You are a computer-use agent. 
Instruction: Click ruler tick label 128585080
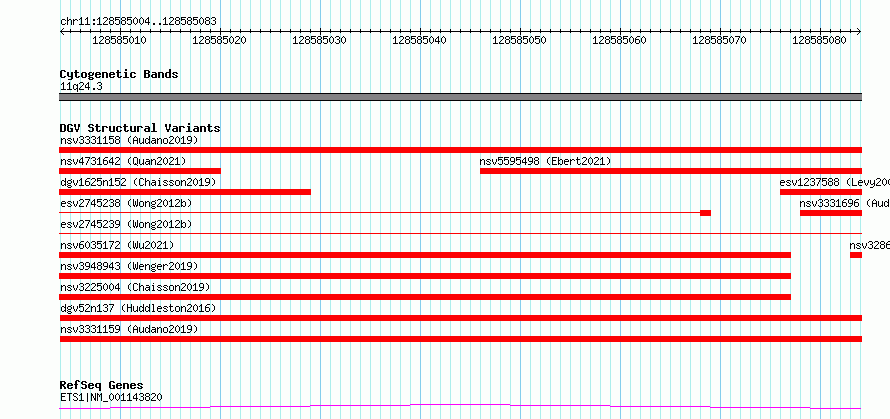(820, 40)
